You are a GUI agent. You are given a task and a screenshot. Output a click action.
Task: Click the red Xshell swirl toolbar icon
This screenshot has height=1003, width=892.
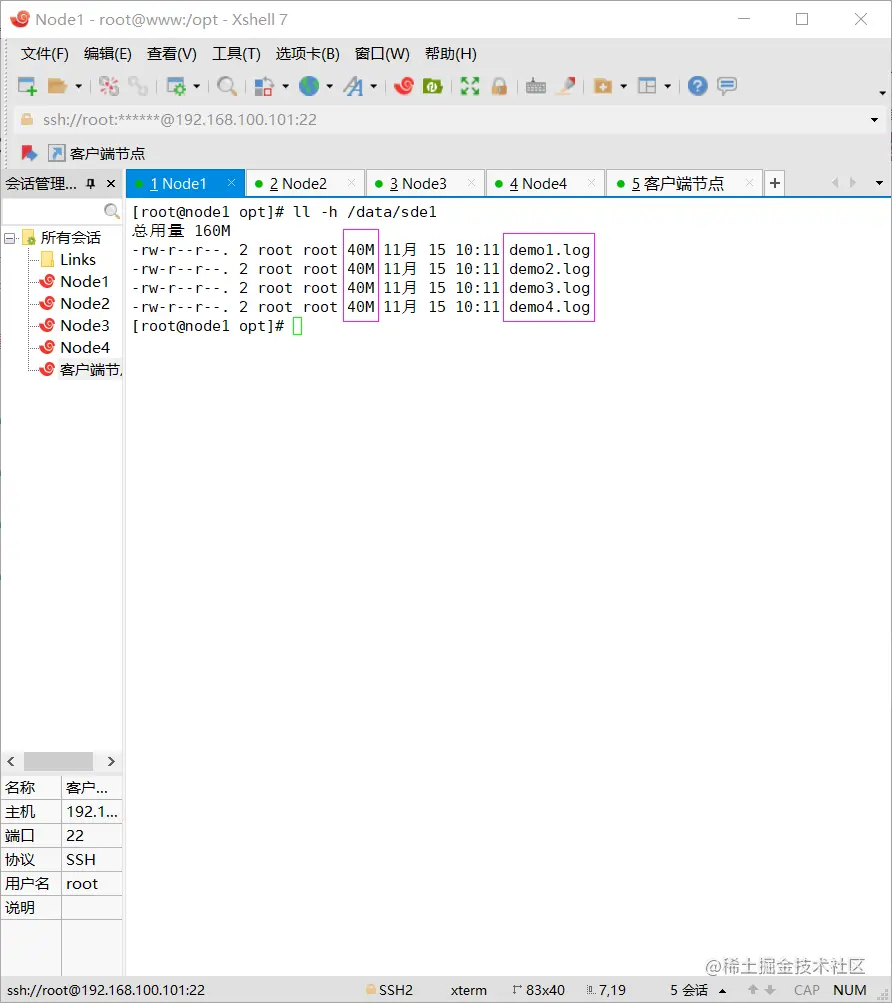(404, 86)
